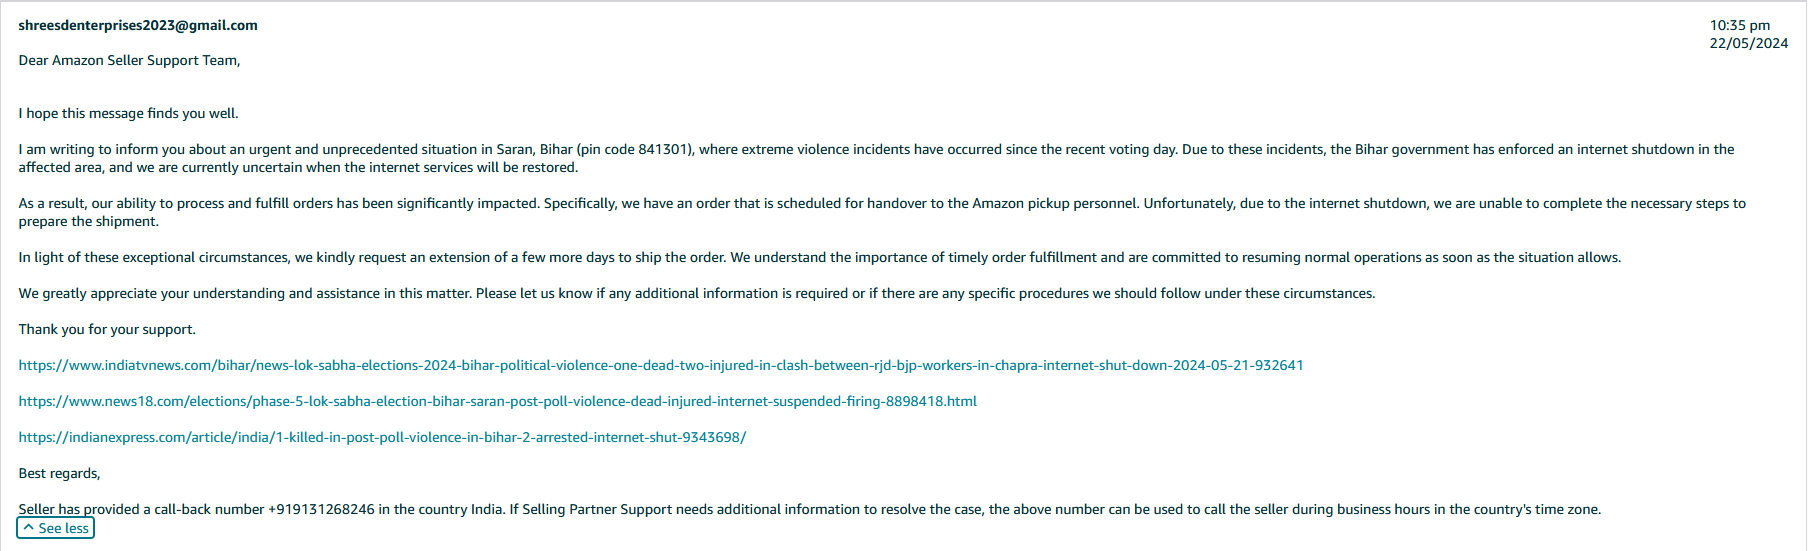
Task: Click paragraph starting I am writing to inform
Action: (877, 158)
